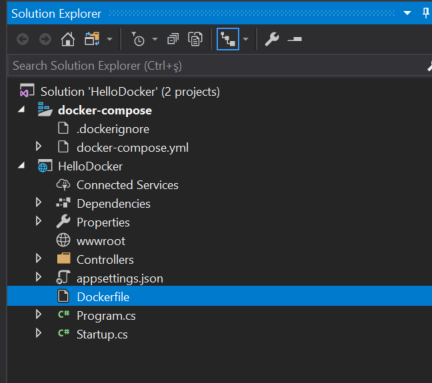This screenshot has height=383, width=432.
Task: Open Properties with the wrench toolbar icon
Action: [272, 39]
